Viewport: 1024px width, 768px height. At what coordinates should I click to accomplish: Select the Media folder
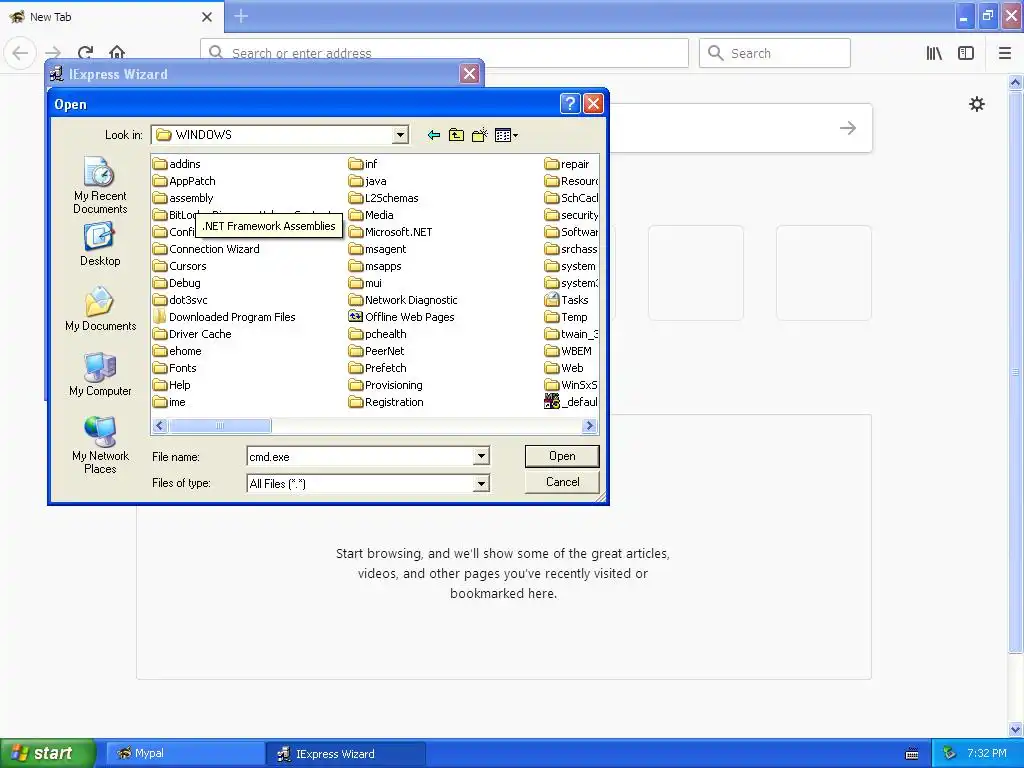pos(371,215)
